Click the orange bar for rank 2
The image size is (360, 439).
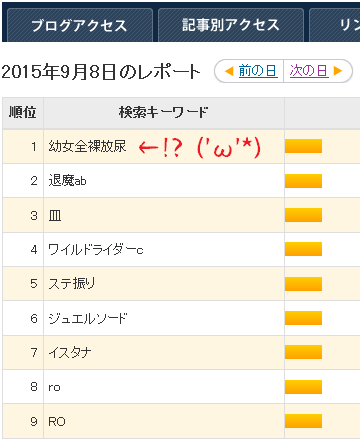pyautogui.click(x=303, y=181)
